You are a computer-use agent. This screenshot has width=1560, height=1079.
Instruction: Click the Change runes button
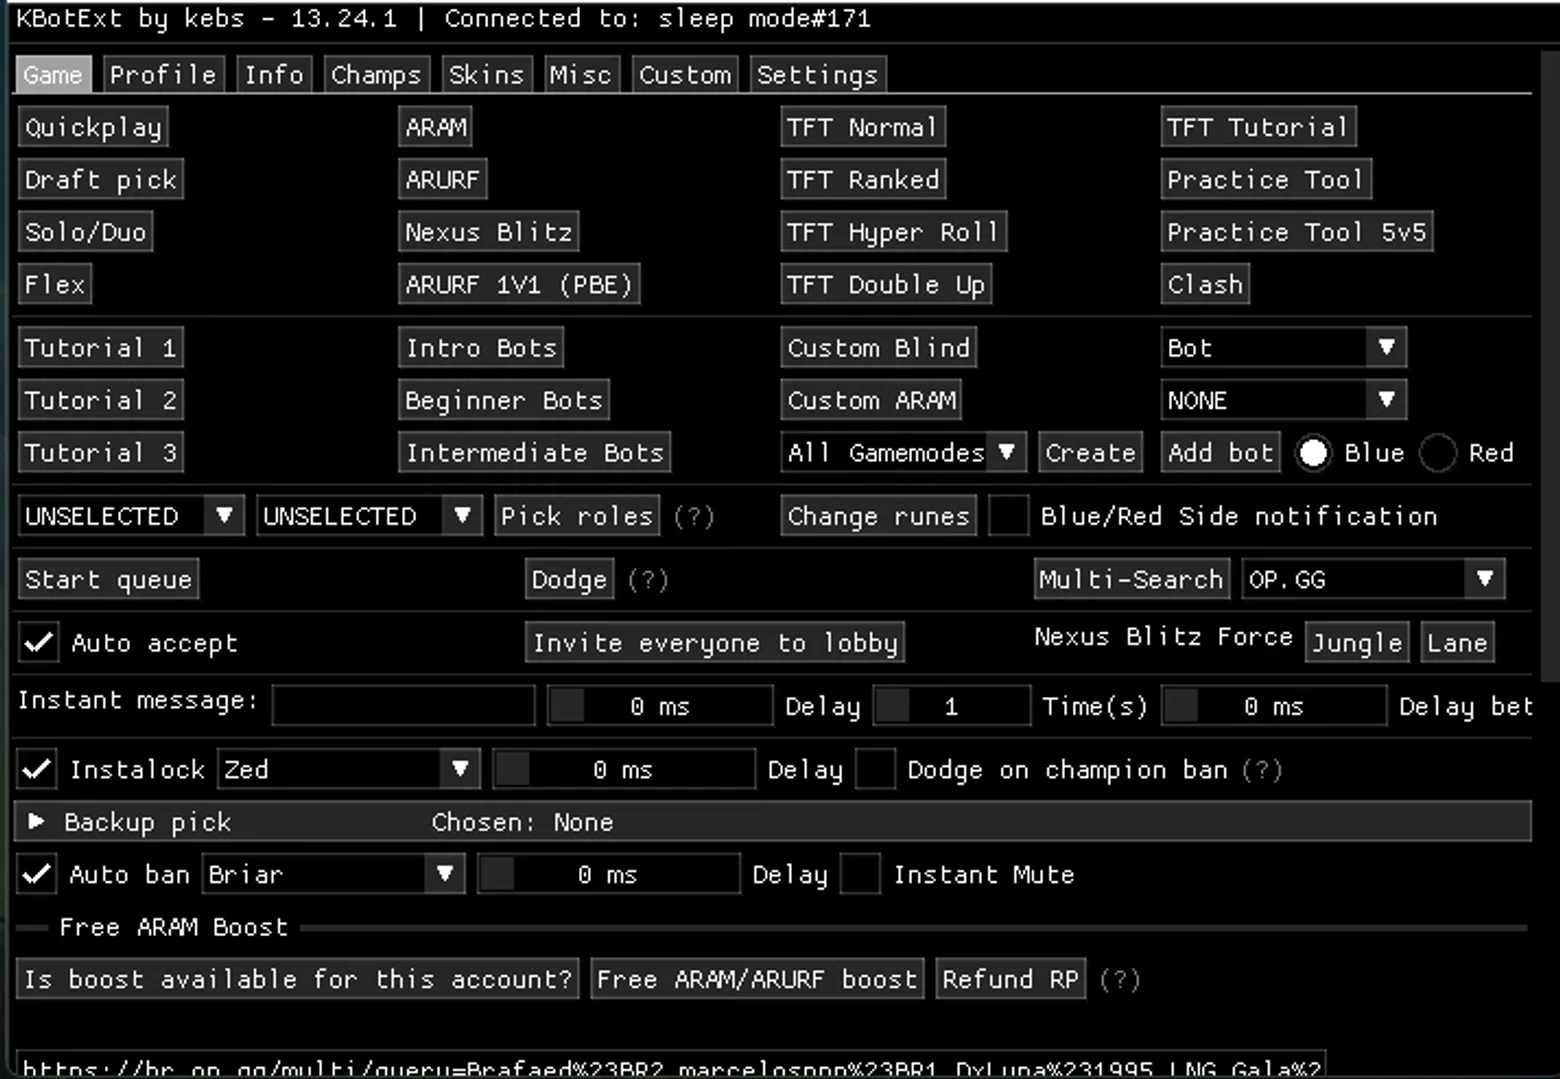pyautogui.click(x=878, y=516)
